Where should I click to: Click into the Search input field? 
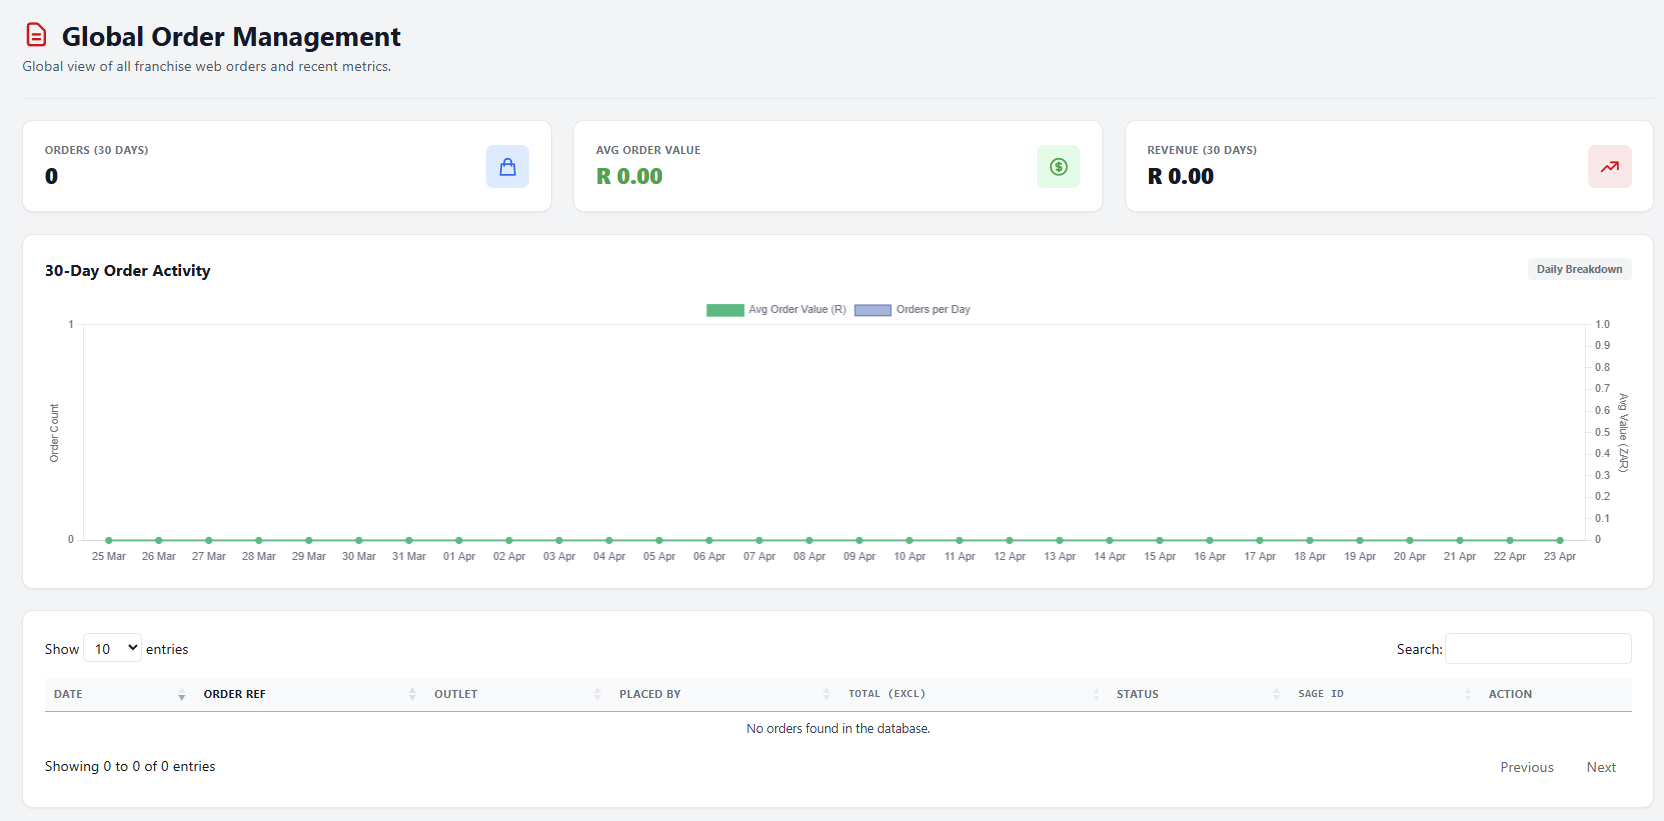pos(1538,648)
